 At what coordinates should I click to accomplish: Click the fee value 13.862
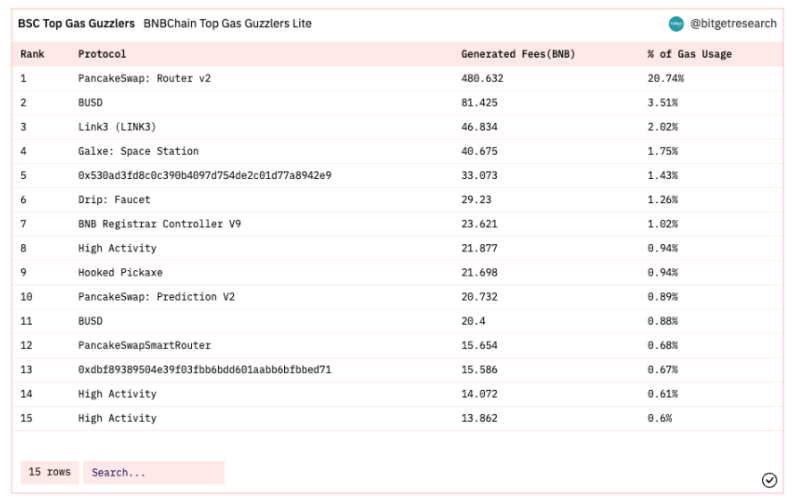click(x=479, y=418)
